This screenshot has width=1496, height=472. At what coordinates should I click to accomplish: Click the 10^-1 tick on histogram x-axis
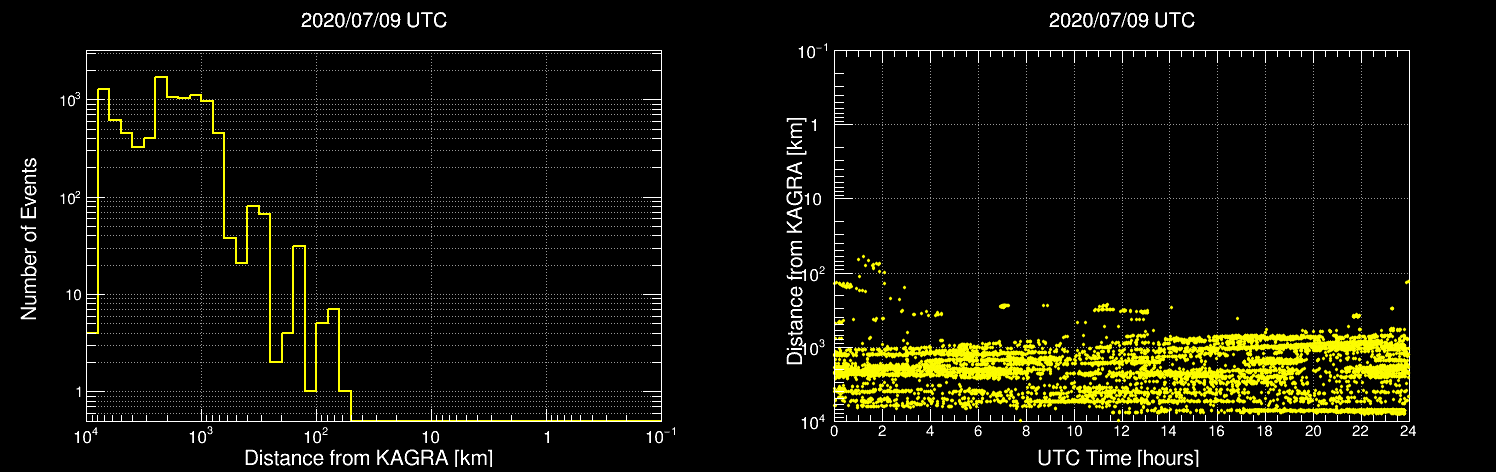[662, 436]
